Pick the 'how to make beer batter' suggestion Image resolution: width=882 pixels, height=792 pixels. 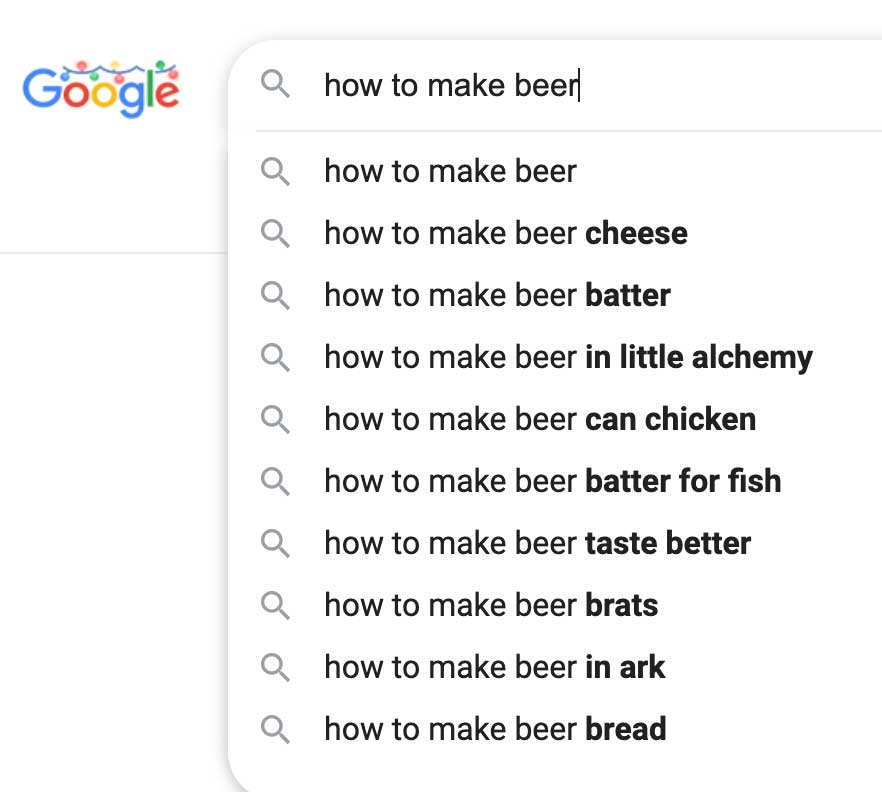pyautogui.click(x=555, y=295)
